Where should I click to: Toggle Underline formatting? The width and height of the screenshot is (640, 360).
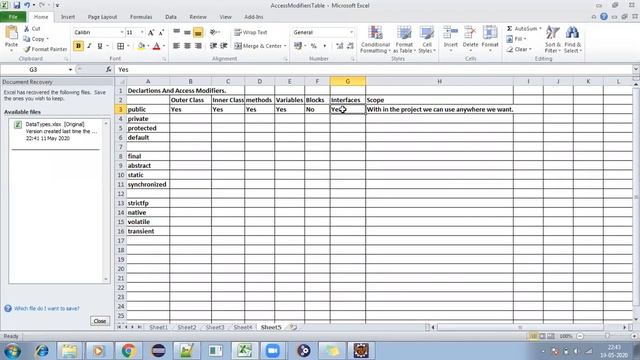pos(100,46)
